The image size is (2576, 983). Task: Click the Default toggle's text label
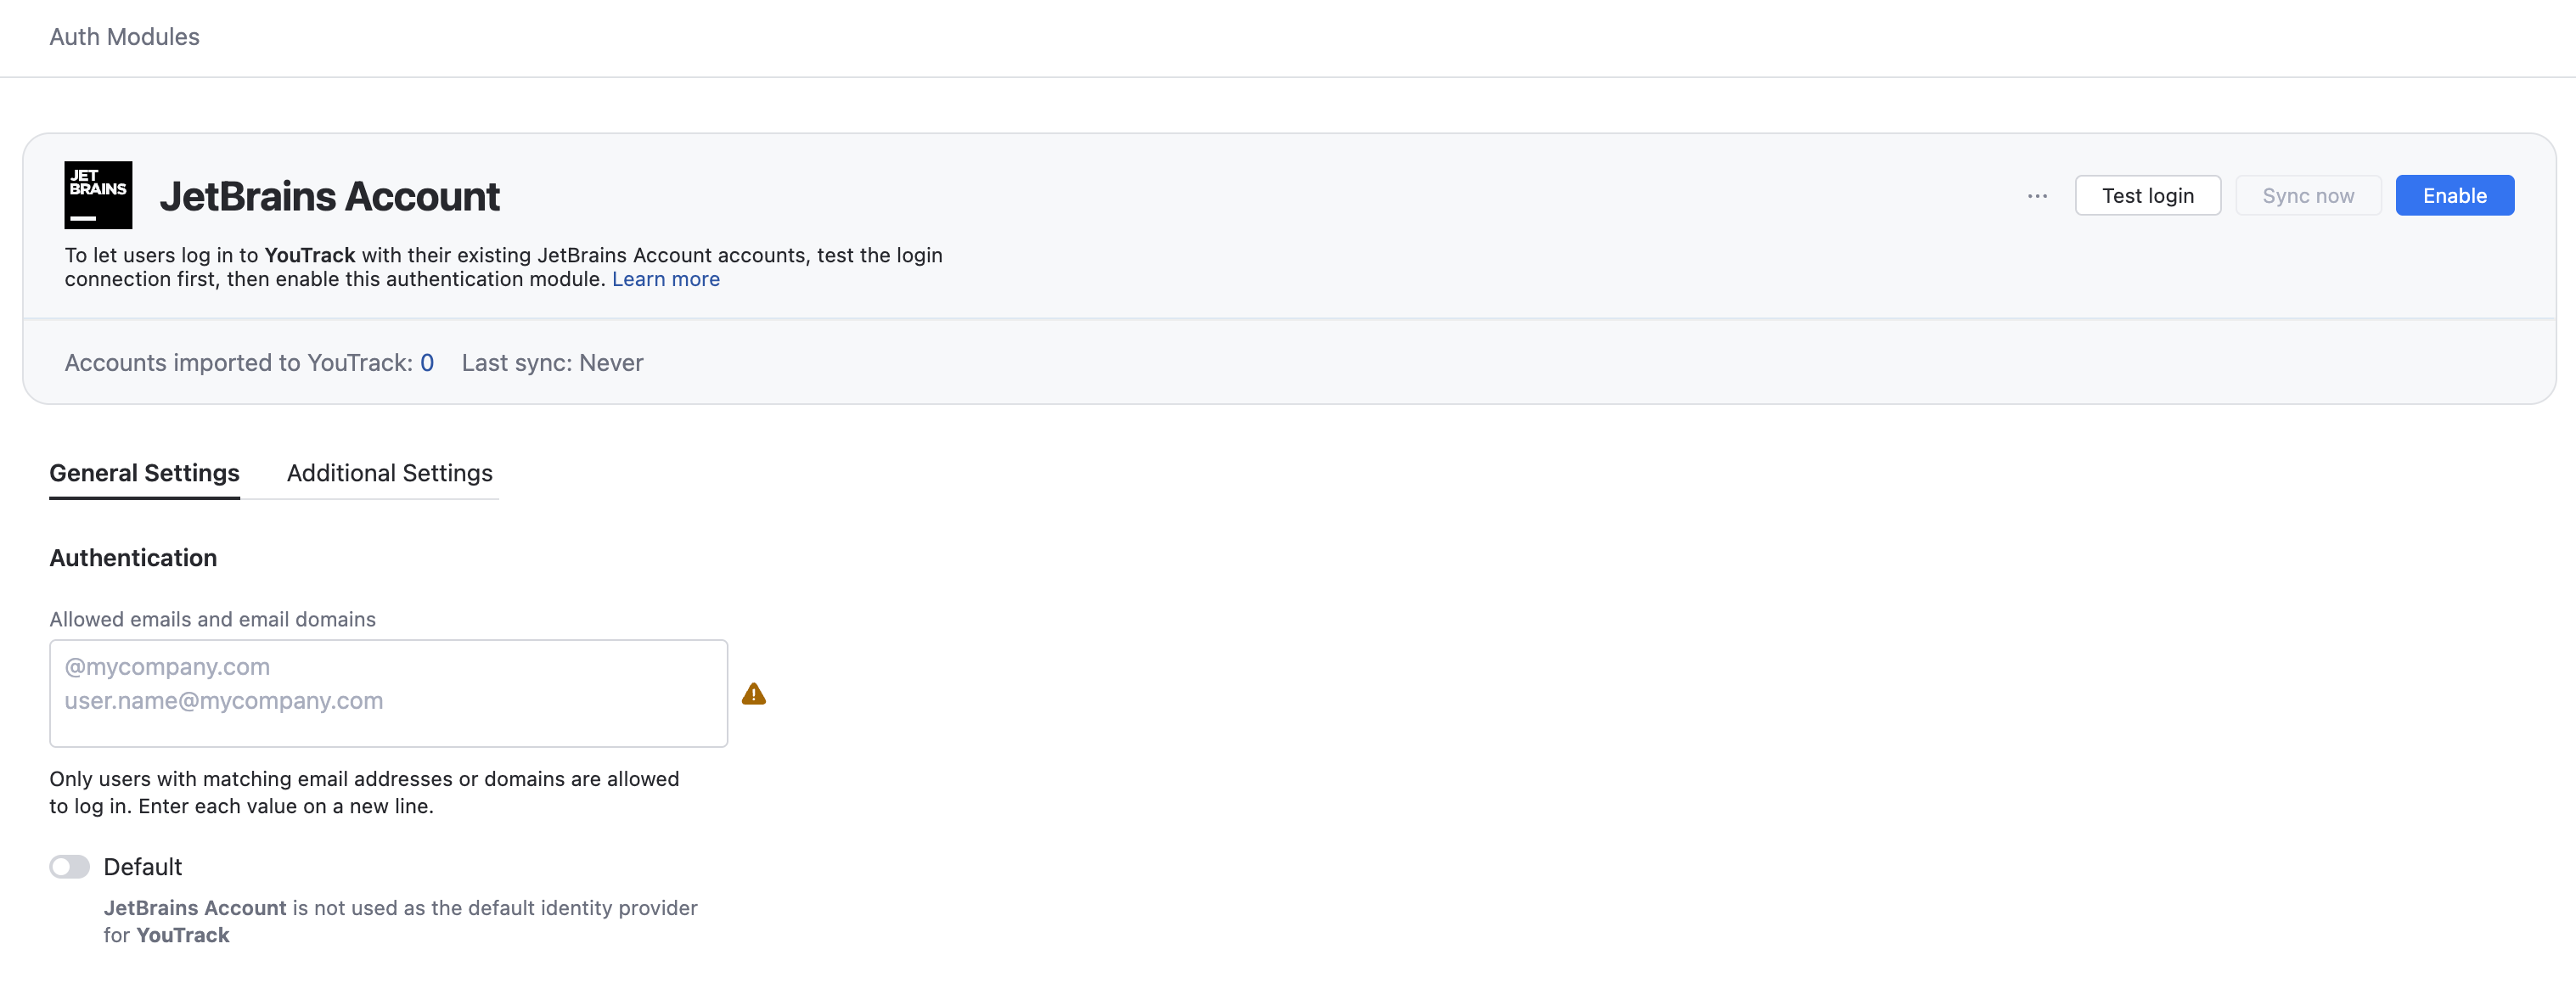[143, 866]
